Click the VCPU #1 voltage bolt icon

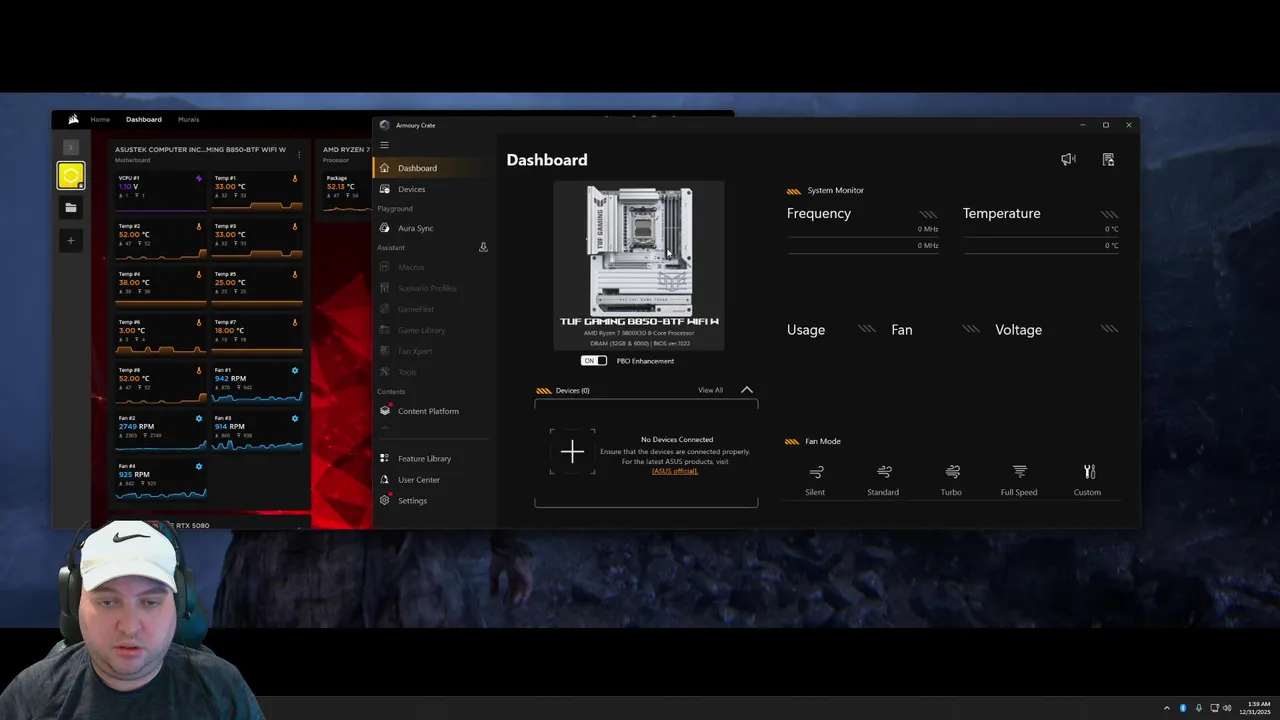tap(199, 178)
